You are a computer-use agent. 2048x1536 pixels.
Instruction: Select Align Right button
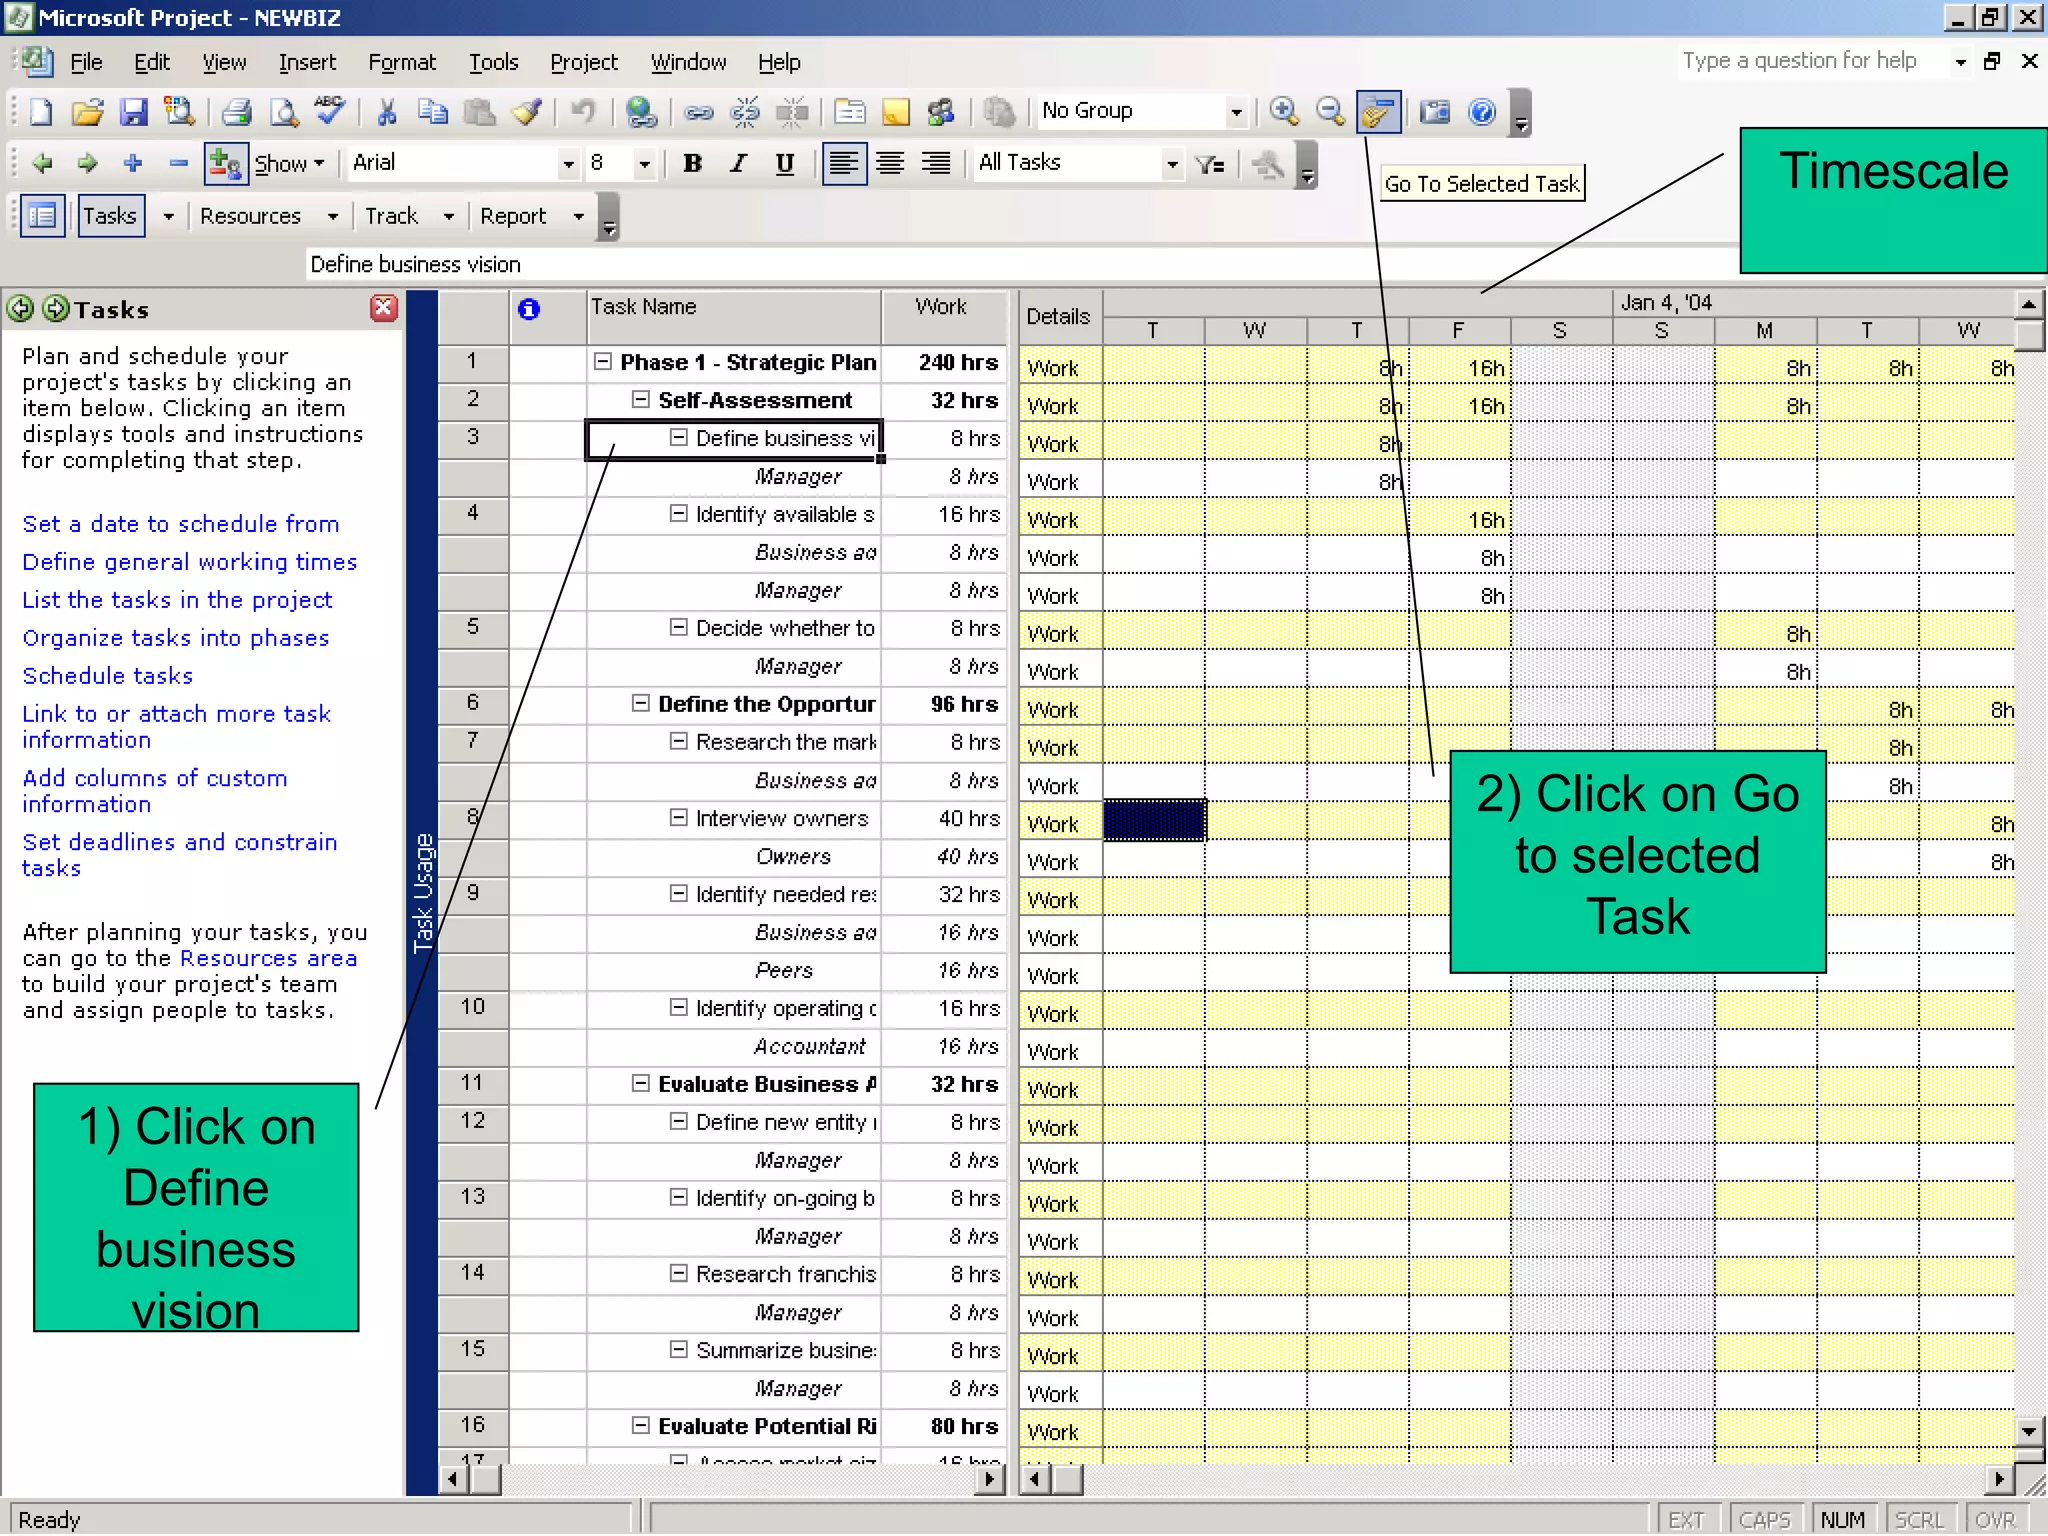click(x=936, y=163)
